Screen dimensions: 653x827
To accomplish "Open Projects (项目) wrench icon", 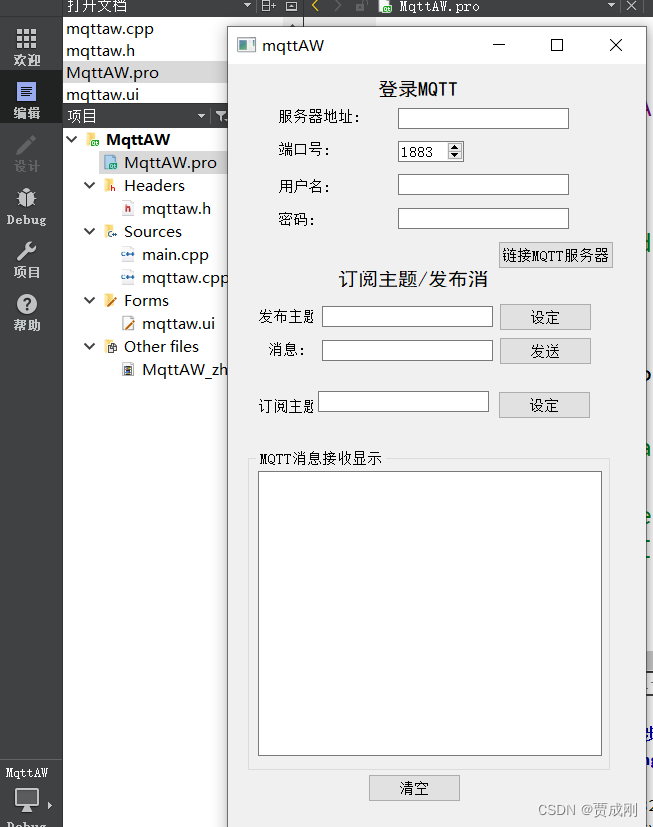I will tap(26, 251).
